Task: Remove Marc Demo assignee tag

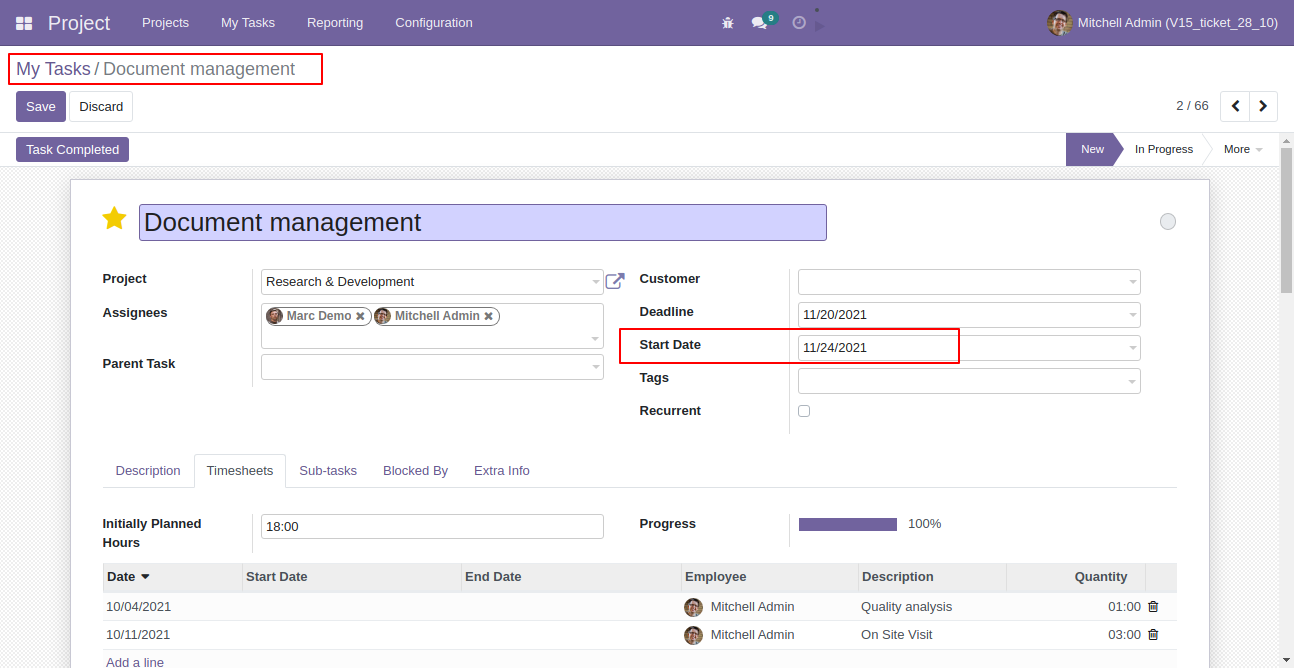Action: pyautogui.click(x=360, y=316)
